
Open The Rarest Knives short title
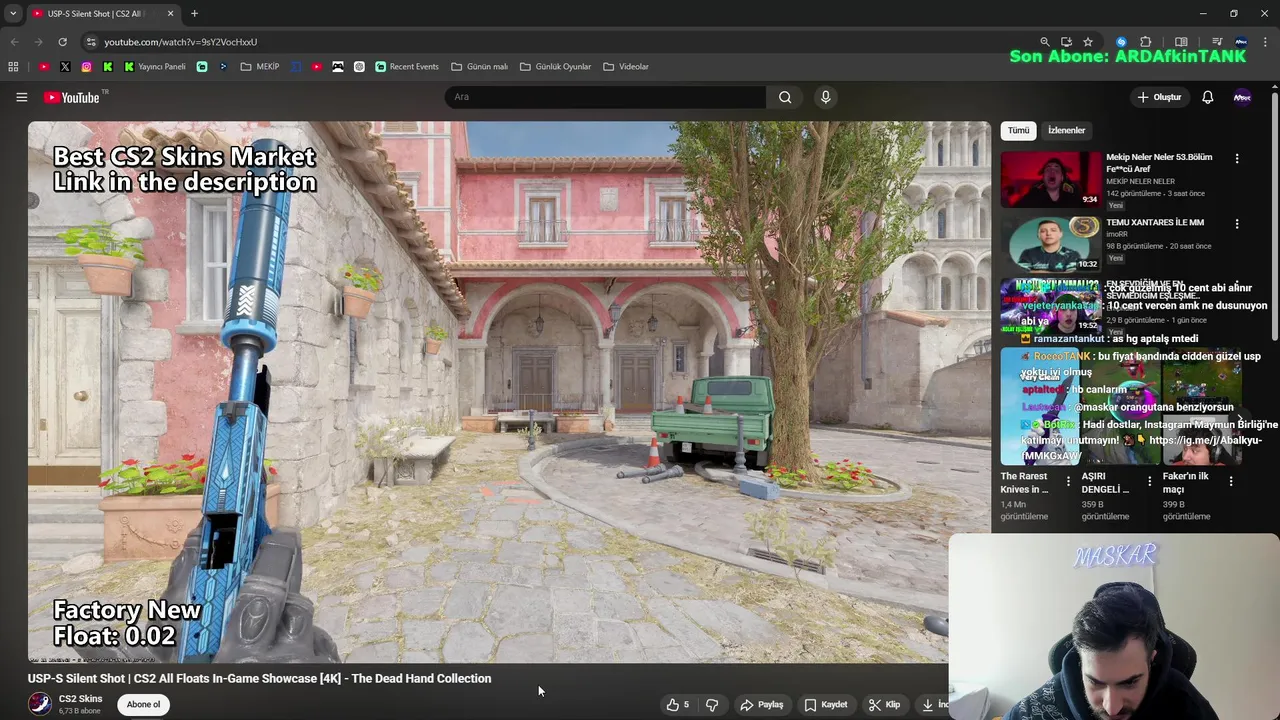(1025, 483)
